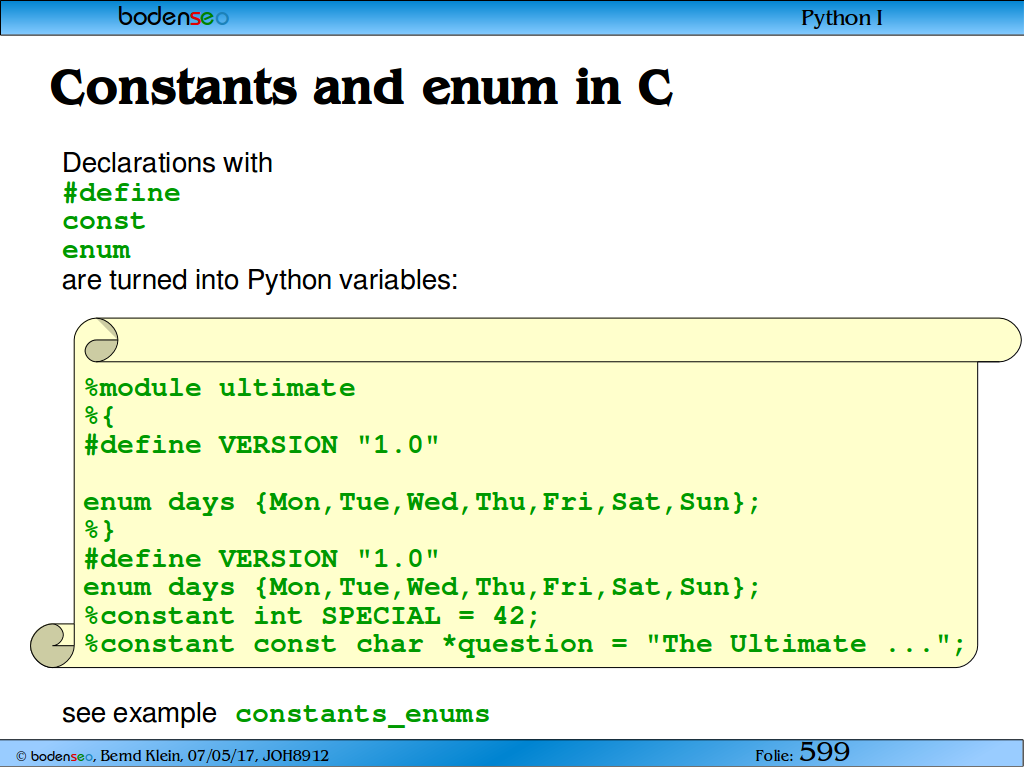Click the 'see example' text

[139, 713]
